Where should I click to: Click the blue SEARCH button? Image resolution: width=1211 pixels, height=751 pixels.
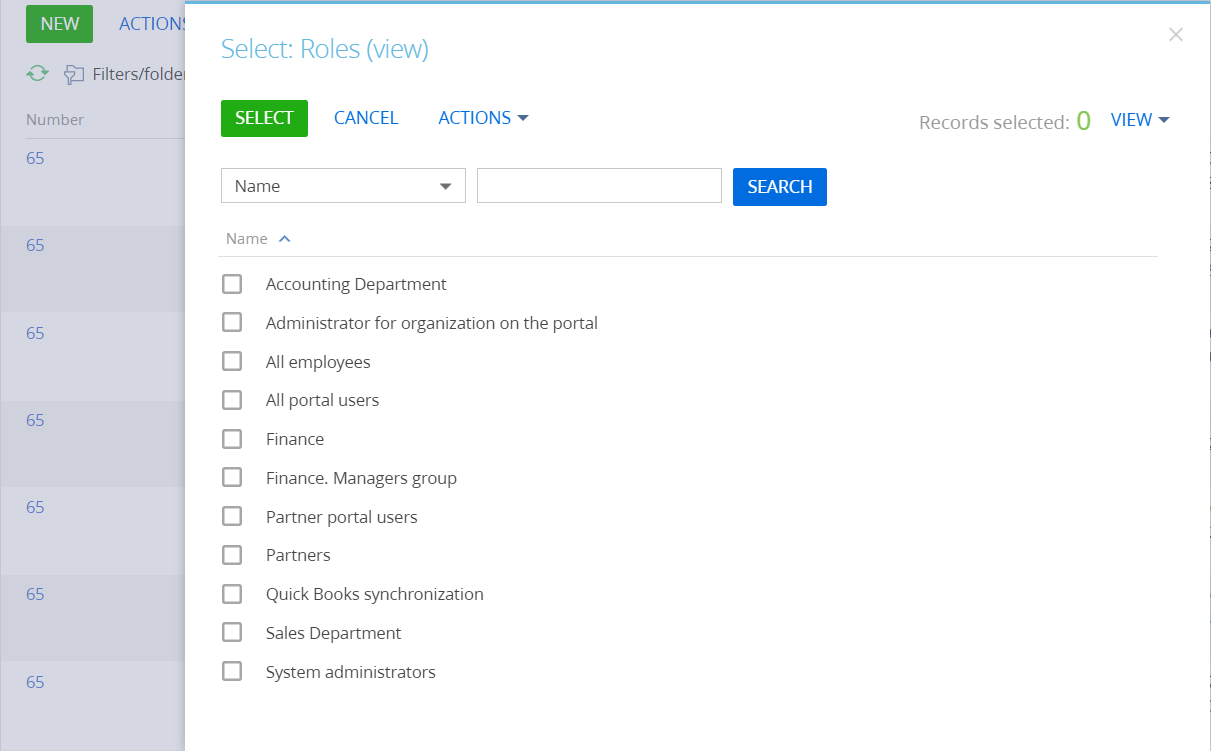pos(780,187)
